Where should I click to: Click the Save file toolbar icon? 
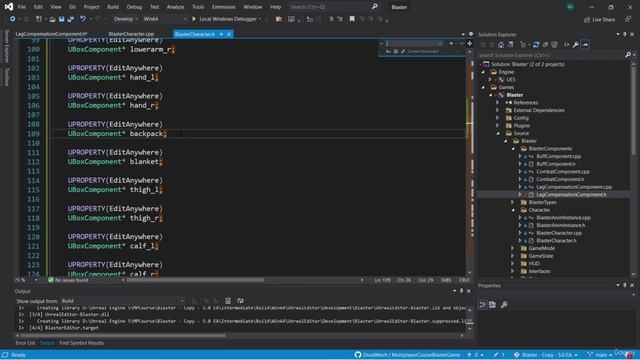coord(61,19)
